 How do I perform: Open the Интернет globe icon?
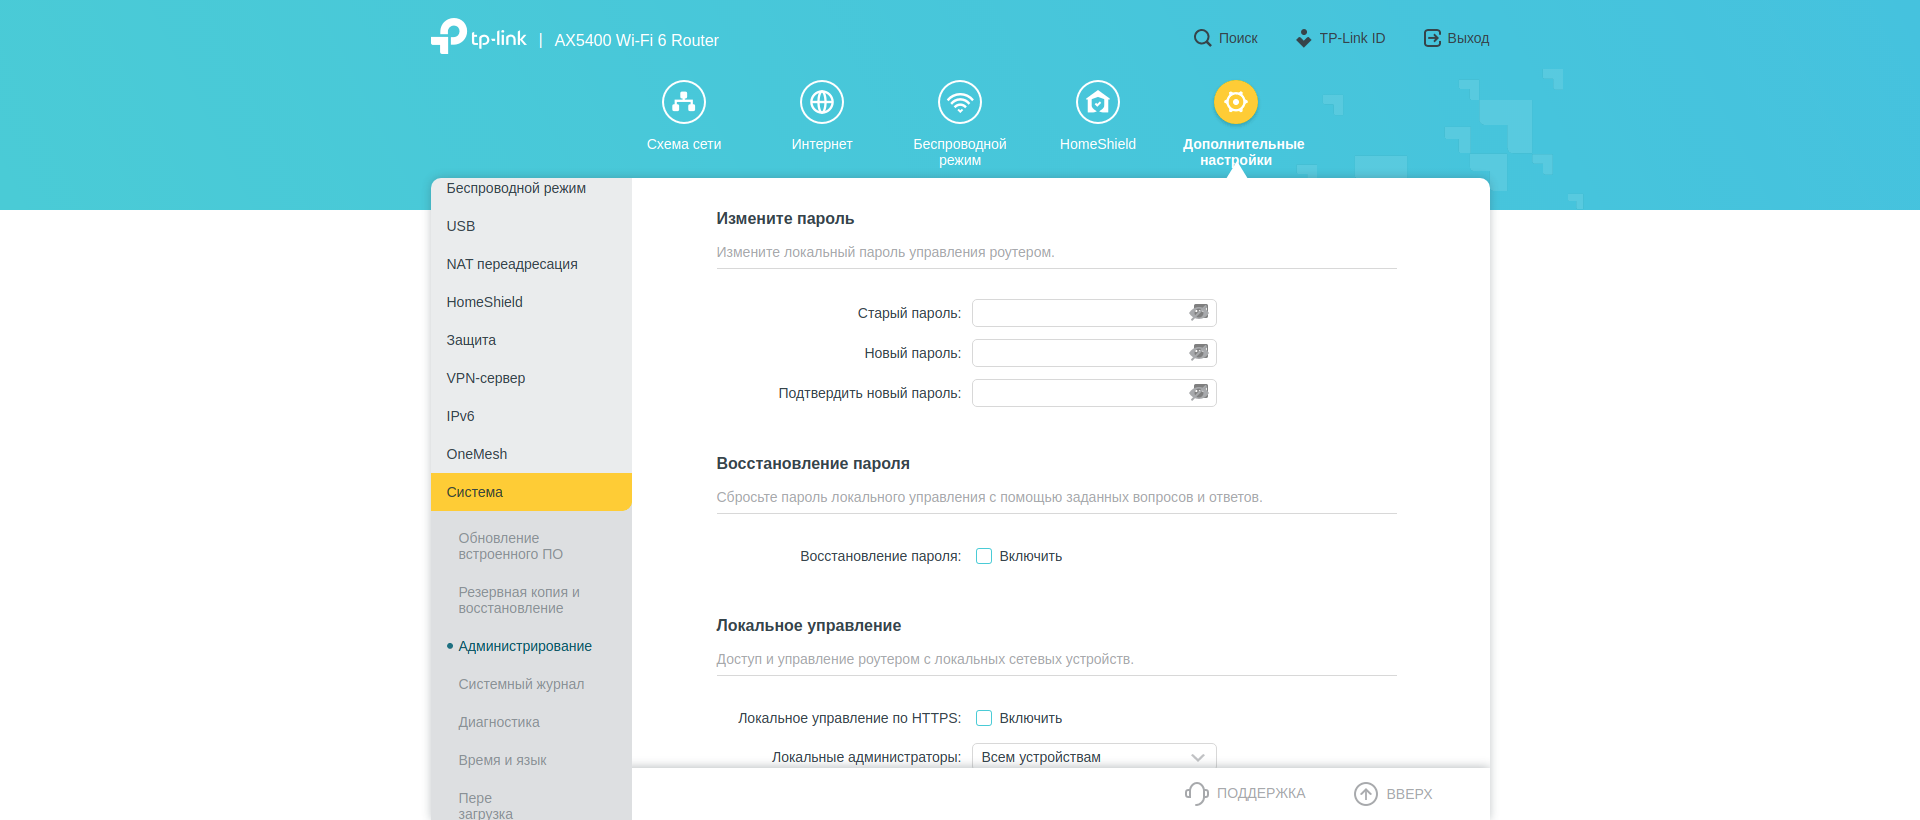(x=821, y=102)
